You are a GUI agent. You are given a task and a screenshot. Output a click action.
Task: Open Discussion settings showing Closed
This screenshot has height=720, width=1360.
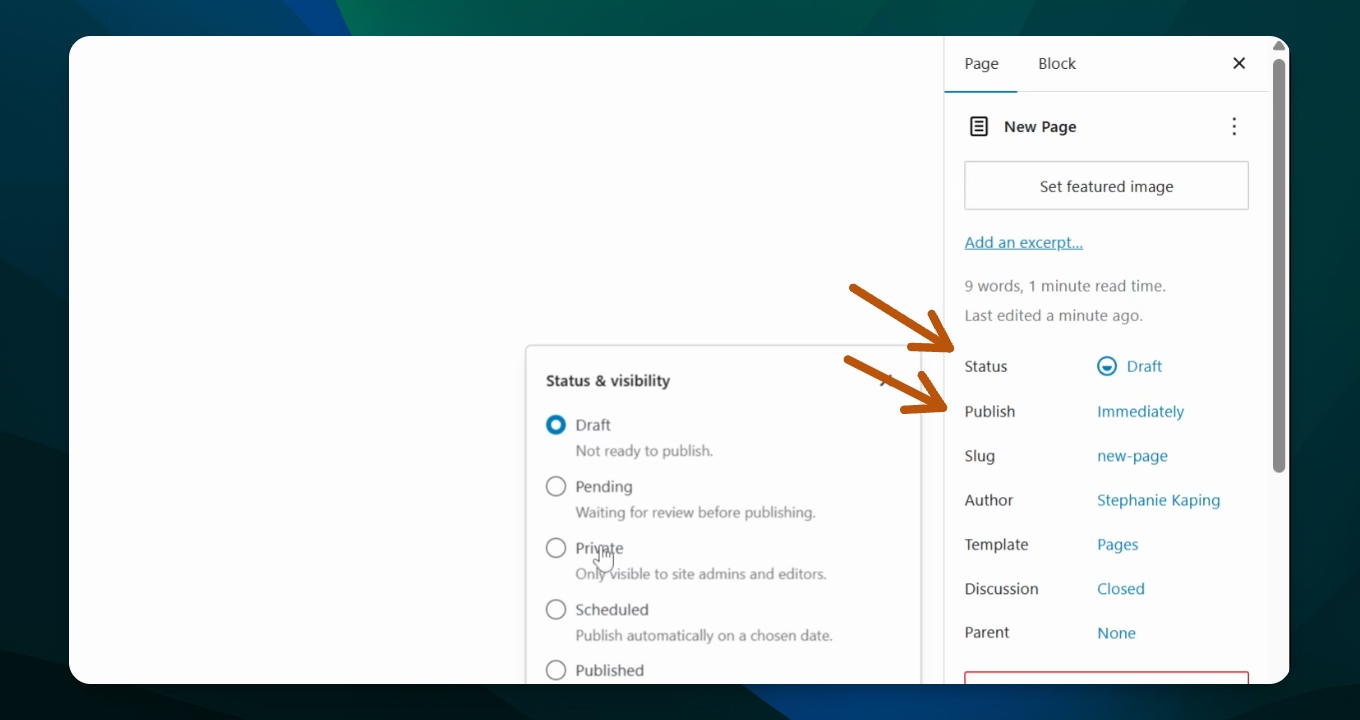pos(1120,588)
